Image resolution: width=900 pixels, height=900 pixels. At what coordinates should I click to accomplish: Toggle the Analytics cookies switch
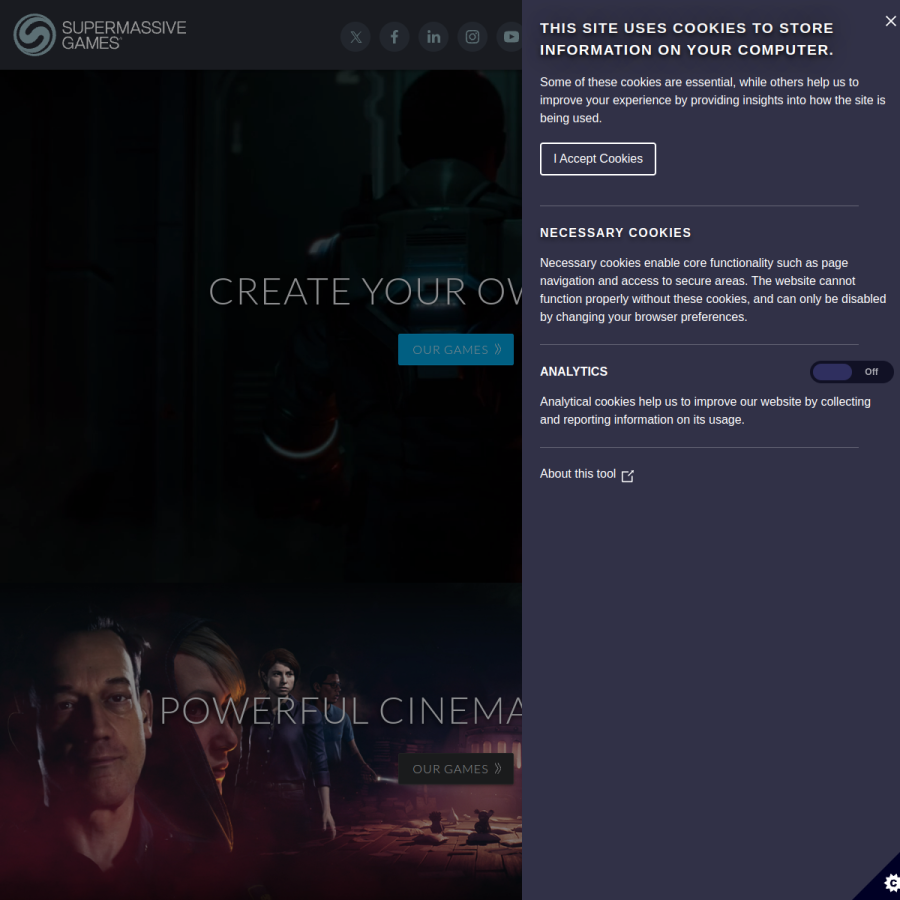(851, 372)
